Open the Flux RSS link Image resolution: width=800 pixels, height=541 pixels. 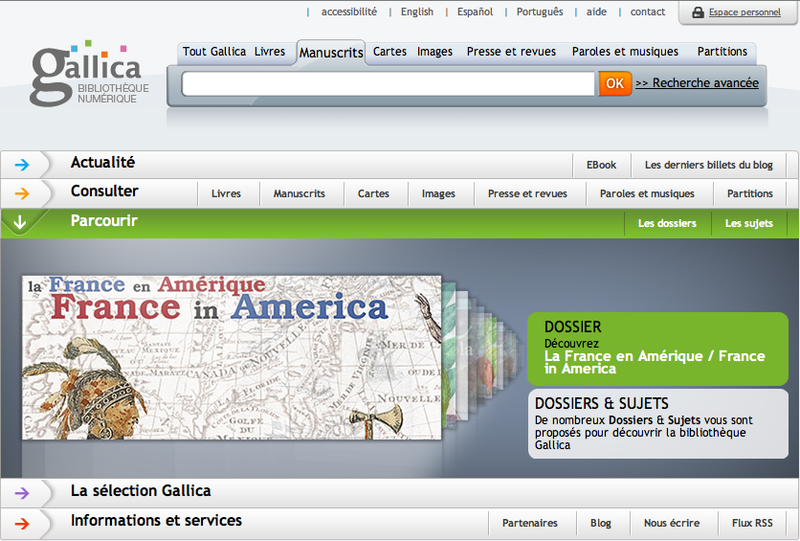click(x=752, y=523)
